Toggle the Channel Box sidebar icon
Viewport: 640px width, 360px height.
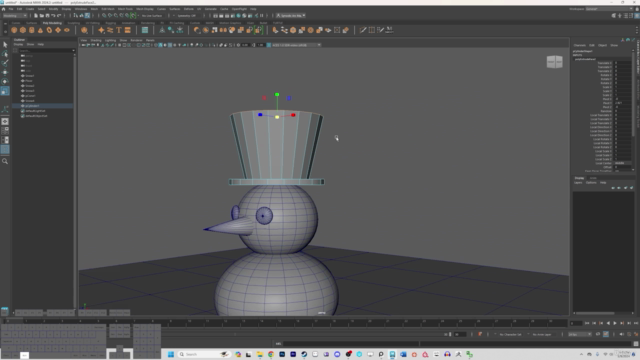click(638, 16)
